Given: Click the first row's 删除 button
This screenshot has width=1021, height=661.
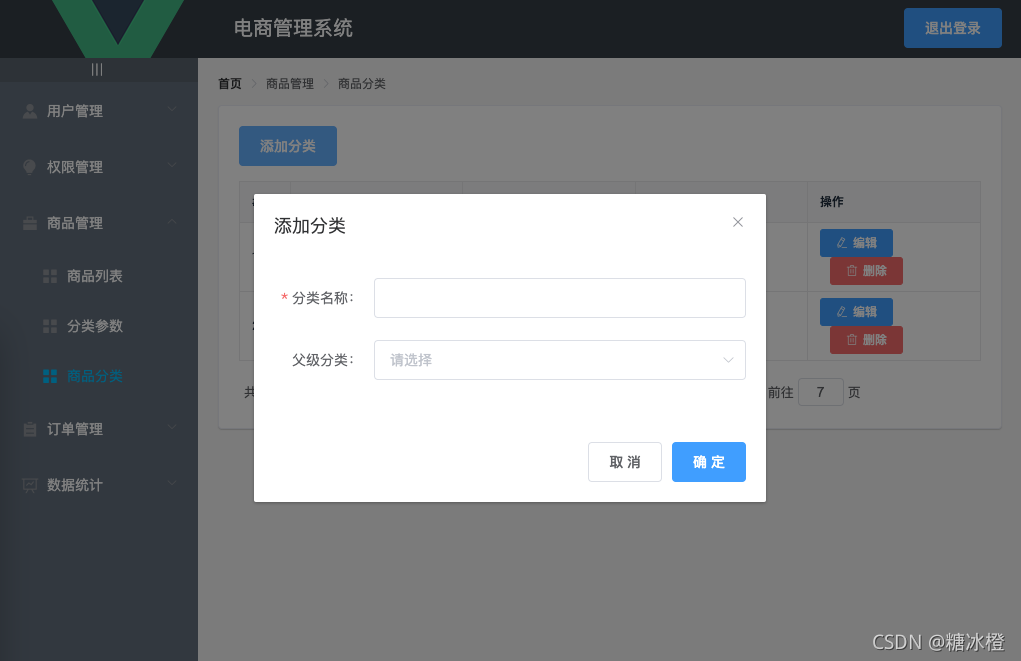Looking at the screenshot, I should click(x=866, y=271).
